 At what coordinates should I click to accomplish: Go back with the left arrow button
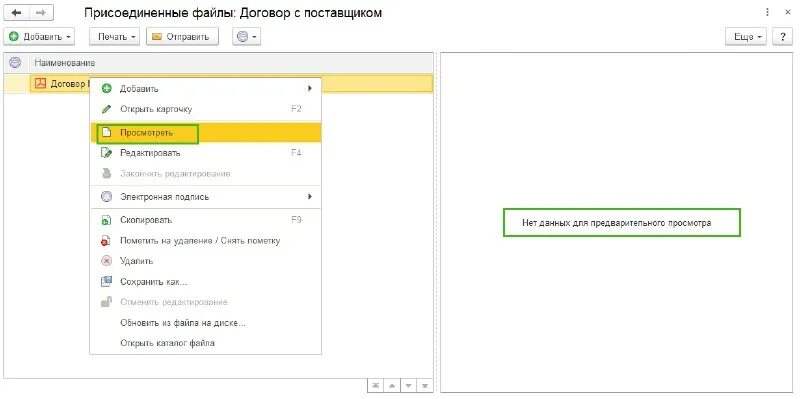click(16, 13)
